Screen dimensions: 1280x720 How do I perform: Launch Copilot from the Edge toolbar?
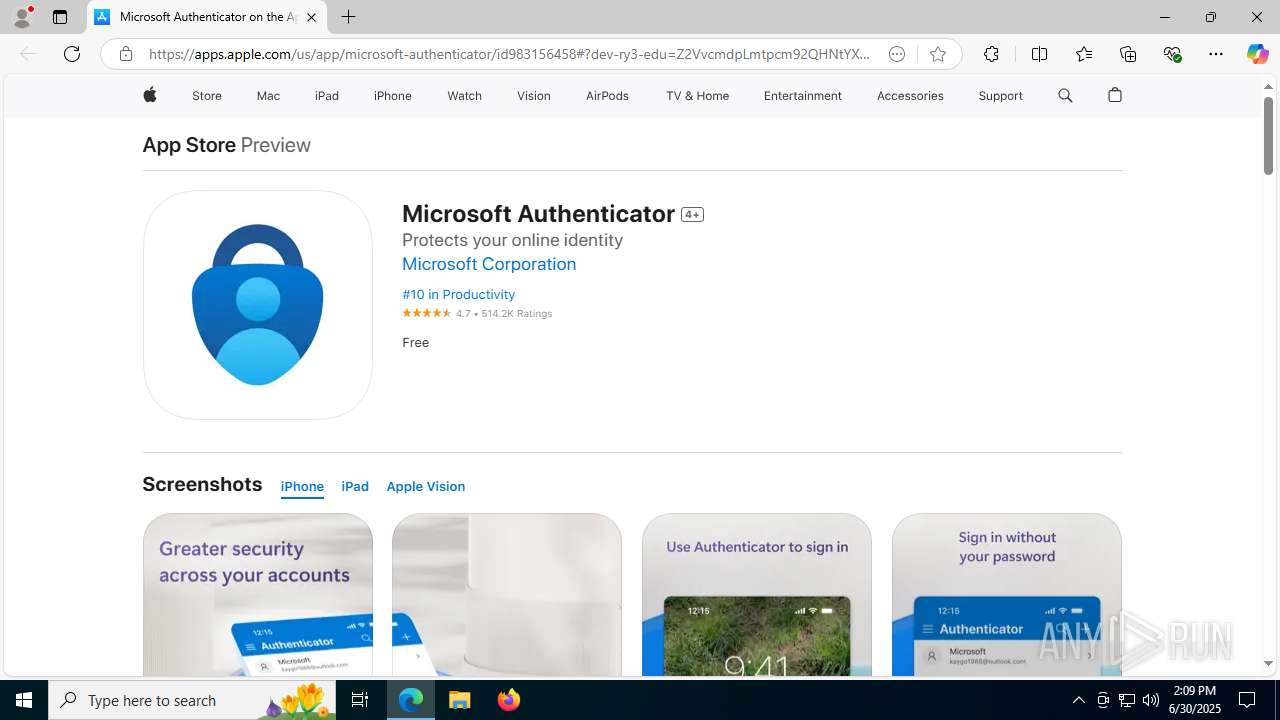(x=1257, y=54)
